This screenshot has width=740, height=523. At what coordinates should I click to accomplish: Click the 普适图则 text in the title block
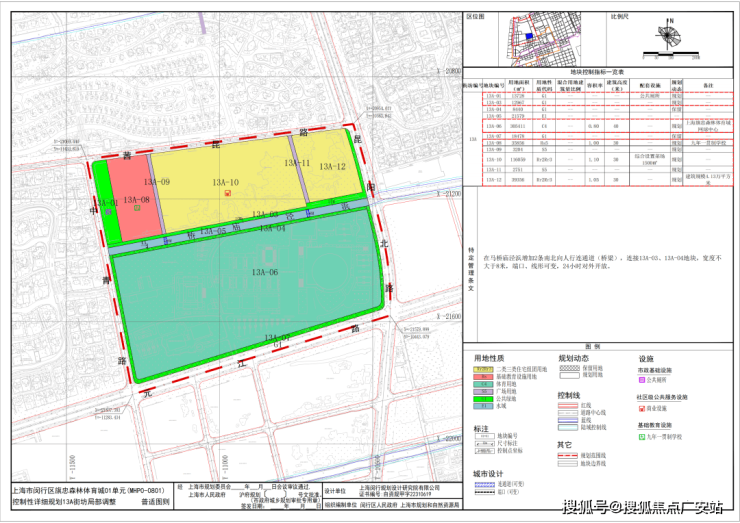pyautogui.click(x=155, y=502)
